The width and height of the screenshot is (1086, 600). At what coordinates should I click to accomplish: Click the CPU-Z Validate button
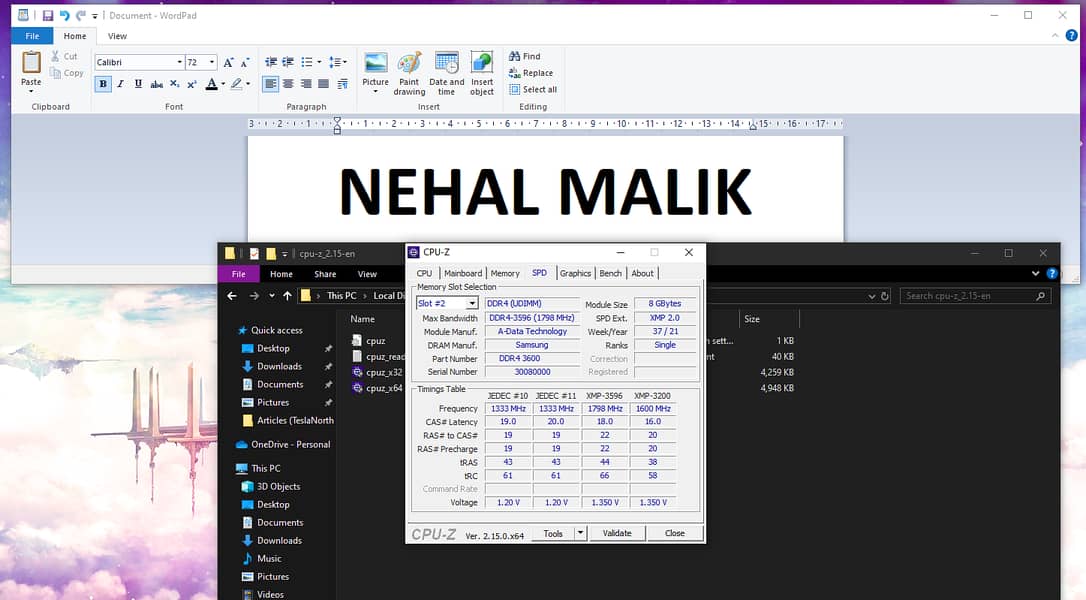(617, 533)
